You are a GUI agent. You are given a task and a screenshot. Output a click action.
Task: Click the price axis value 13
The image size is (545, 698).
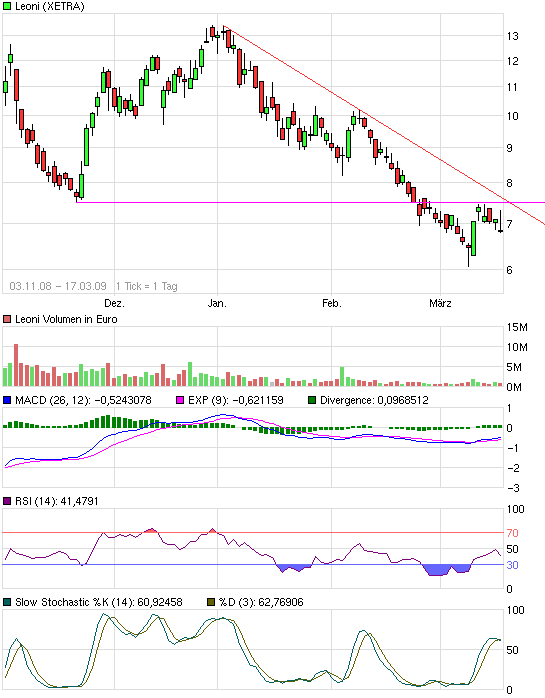coord(512,36)
